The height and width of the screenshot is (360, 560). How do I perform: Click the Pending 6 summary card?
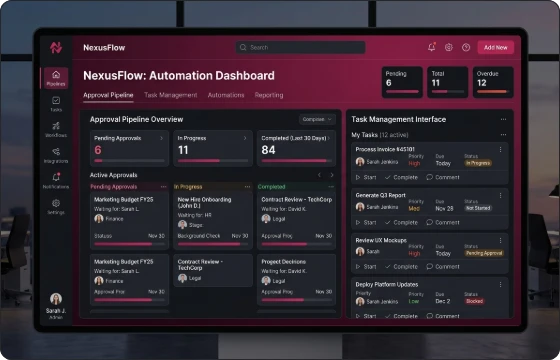402,82
